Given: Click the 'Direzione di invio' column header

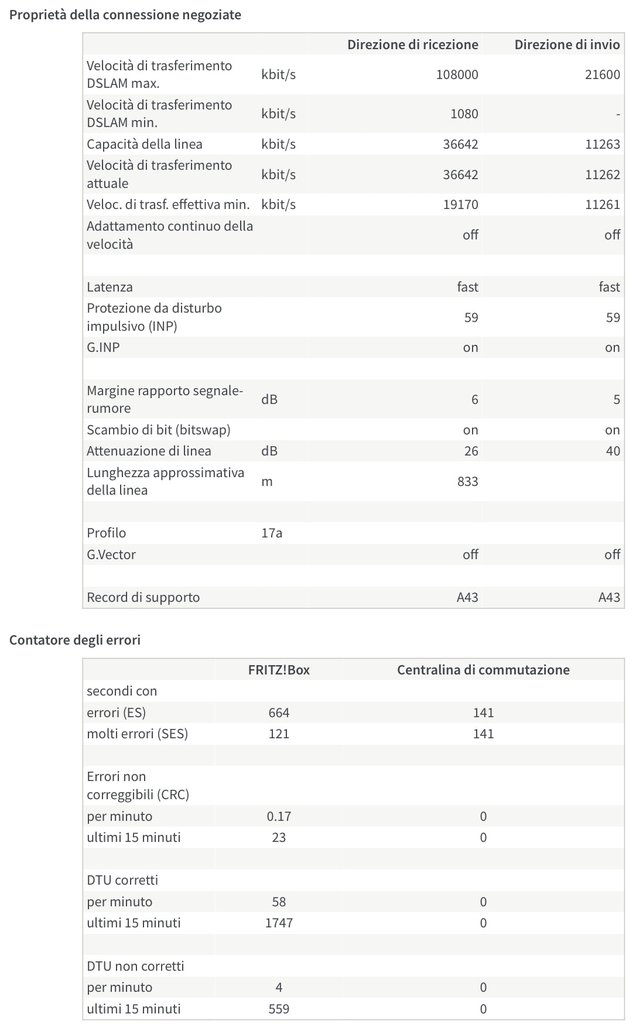Looking at the screenshot, I should [567, 45].
